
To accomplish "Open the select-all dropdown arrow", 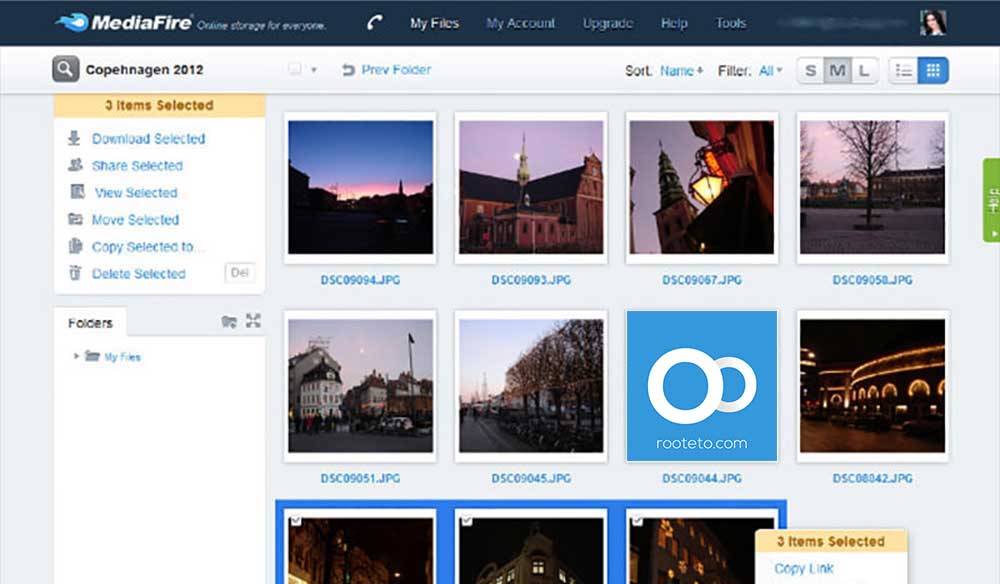I will (x=314, y=70).
